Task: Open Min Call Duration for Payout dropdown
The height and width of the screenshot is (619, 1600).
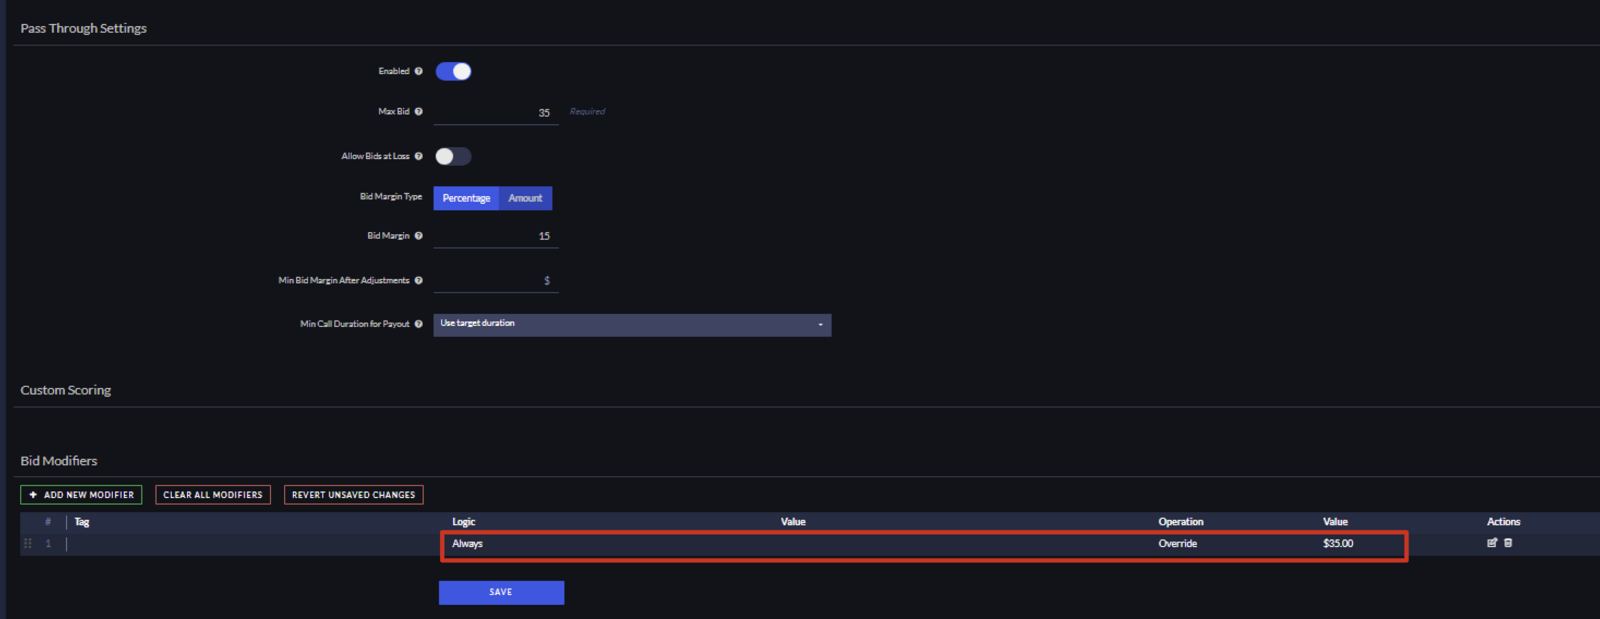Action: 632,324
